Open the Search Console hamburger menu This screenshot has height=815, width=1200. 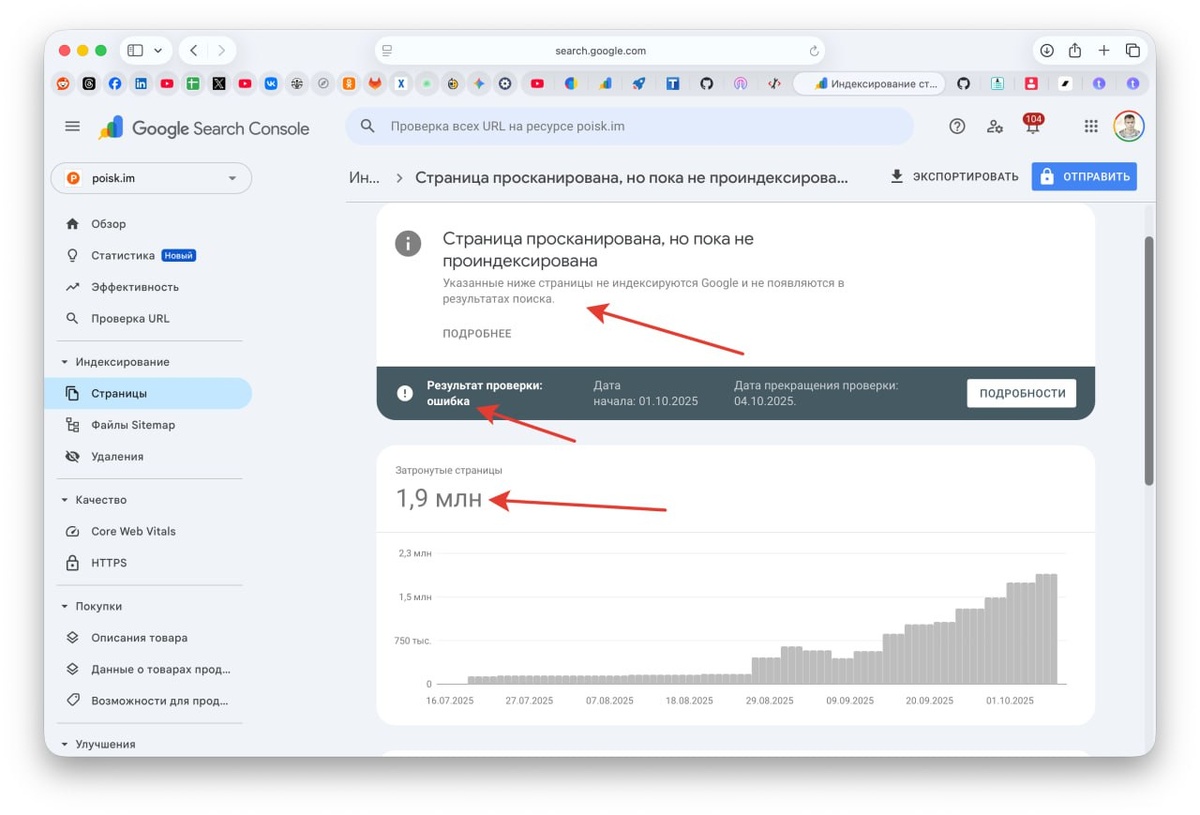[72, 126]
